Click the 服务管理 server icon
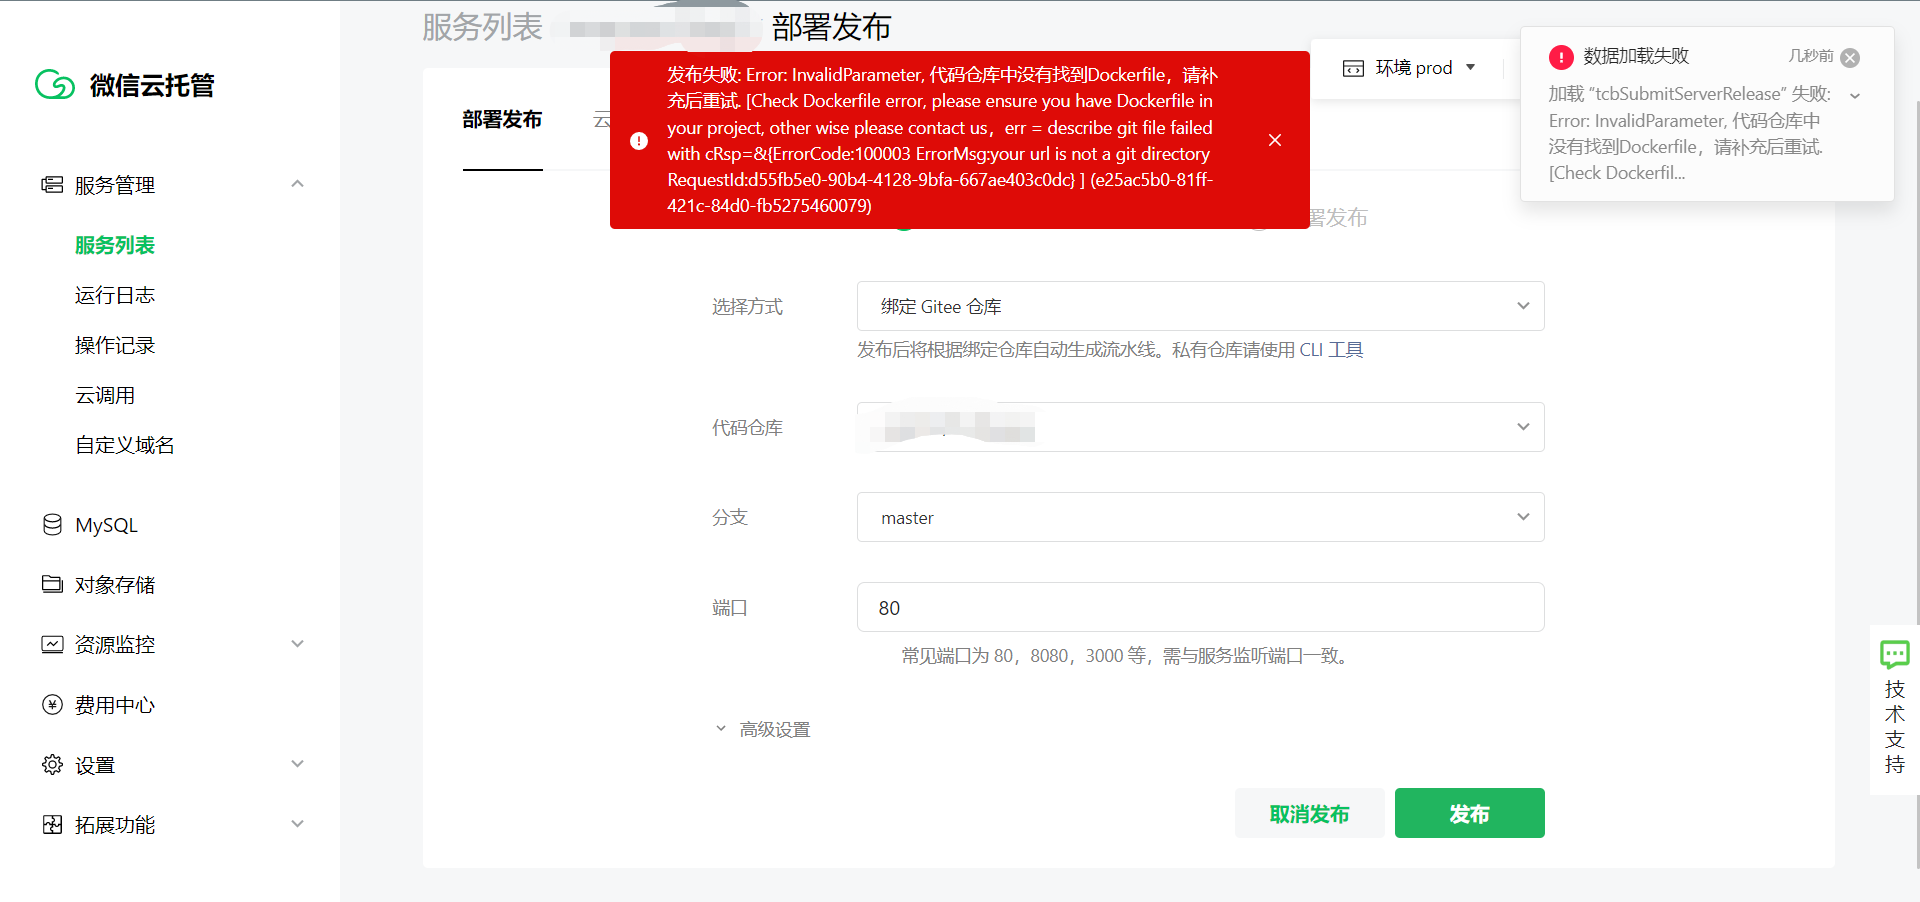 click(52, 184)
